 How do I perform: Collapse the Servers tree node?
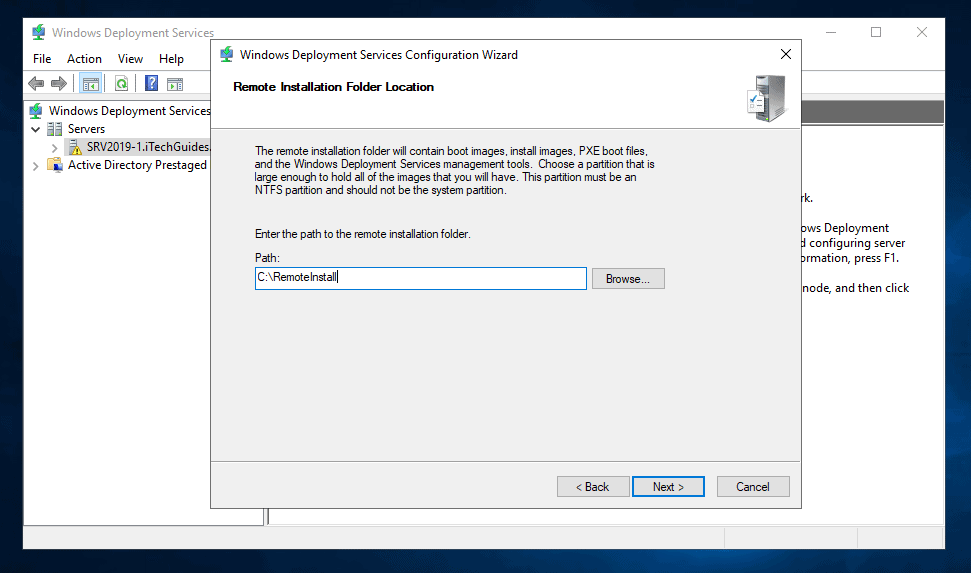click(37, 129)
